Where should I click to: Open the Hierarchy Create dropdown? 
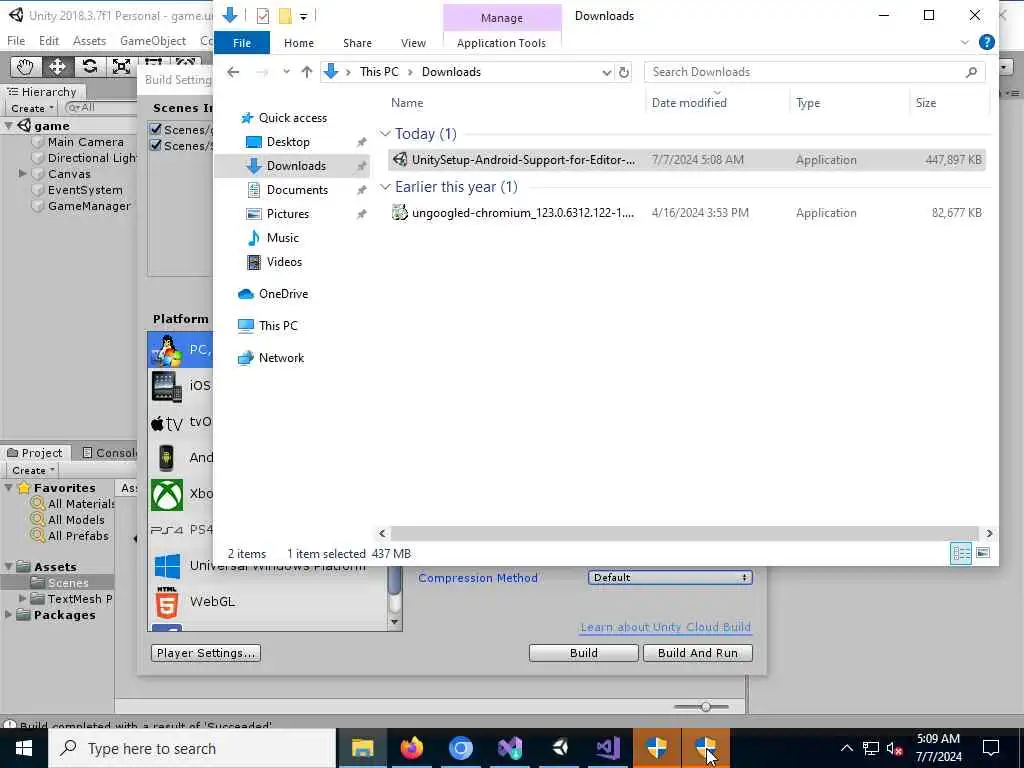32,108
